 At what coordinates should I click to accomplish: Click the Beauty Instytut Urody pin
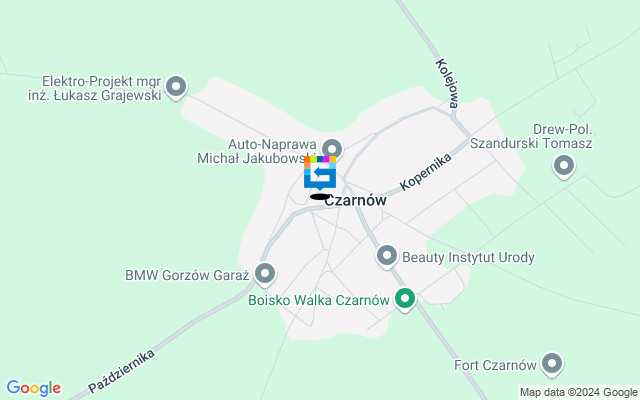[387, 257]
